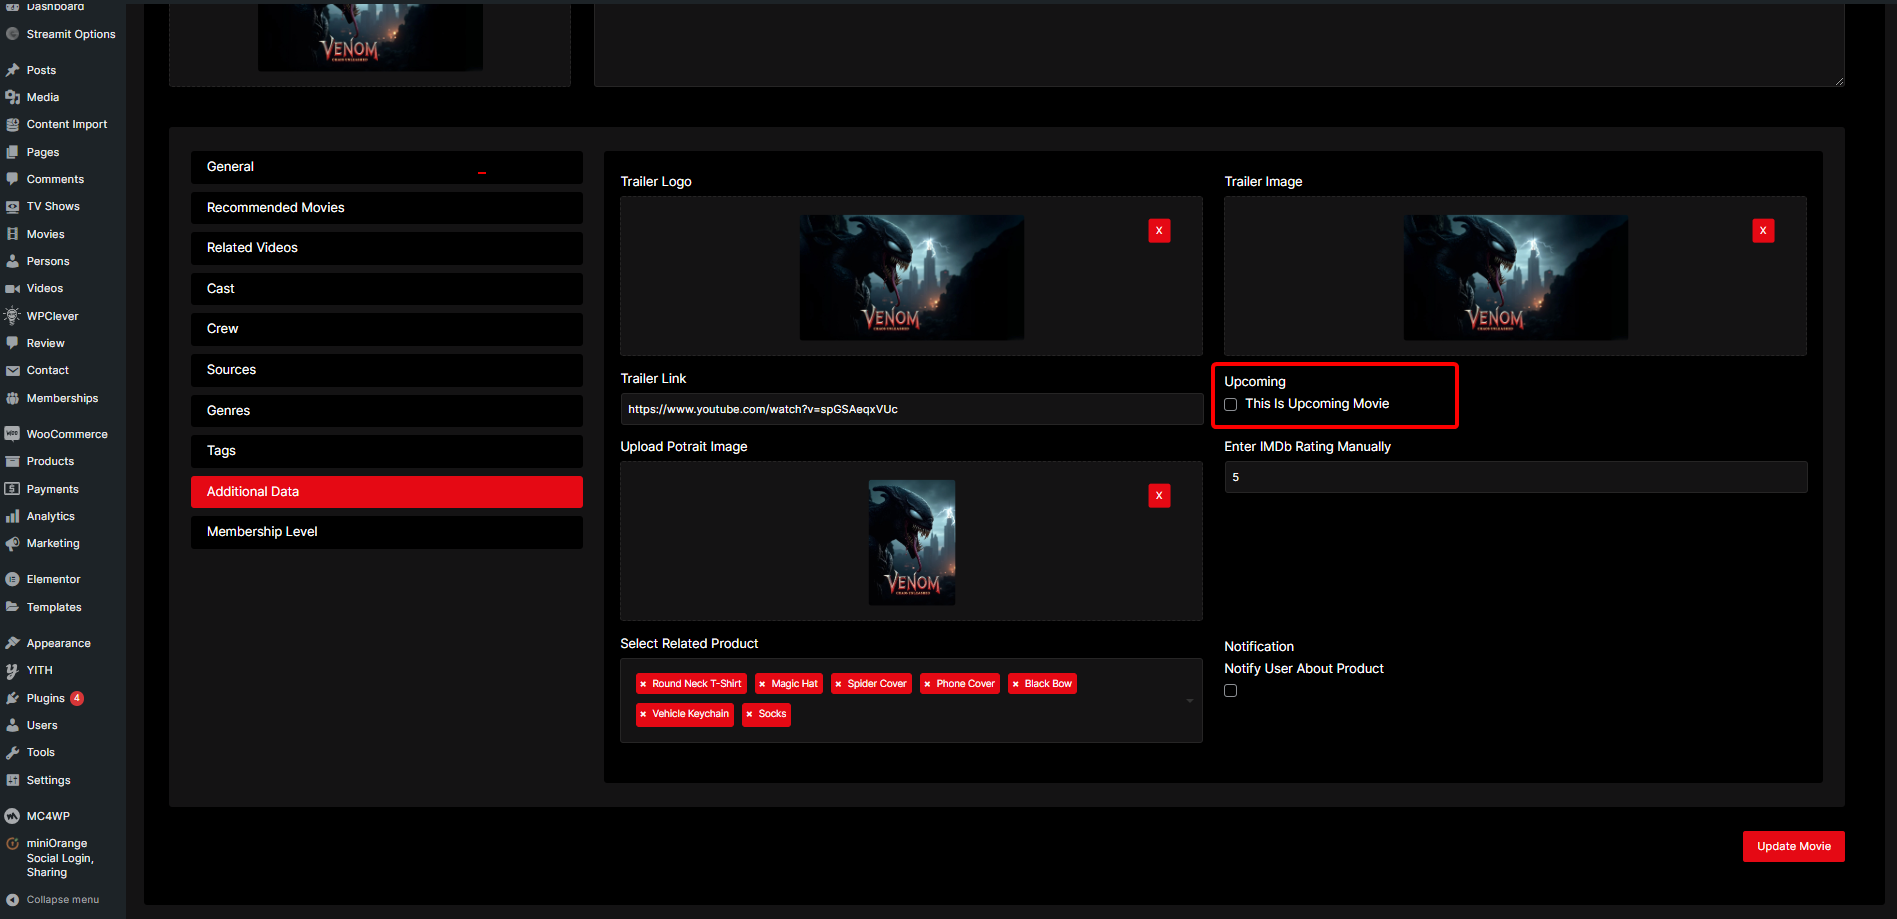The width and height of the screenshot is (1897, 919).
Task: Switch to the Tags tab
Action: tap(387, 451)
